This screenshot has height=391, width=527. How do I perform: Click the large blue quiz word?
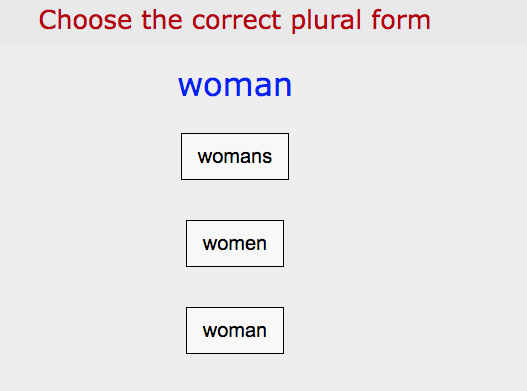[235, 85]
